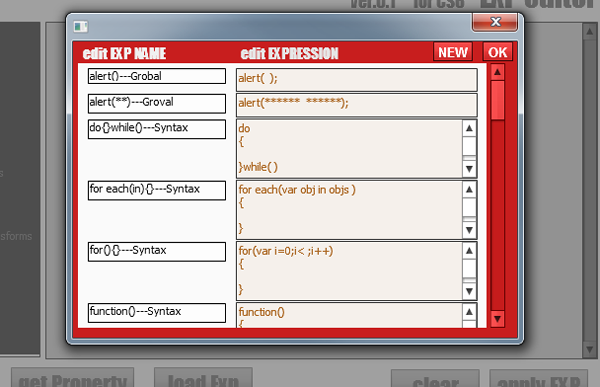Close the EXP edit dialog window
Viewport: 600px width, 387px height.
495,22
